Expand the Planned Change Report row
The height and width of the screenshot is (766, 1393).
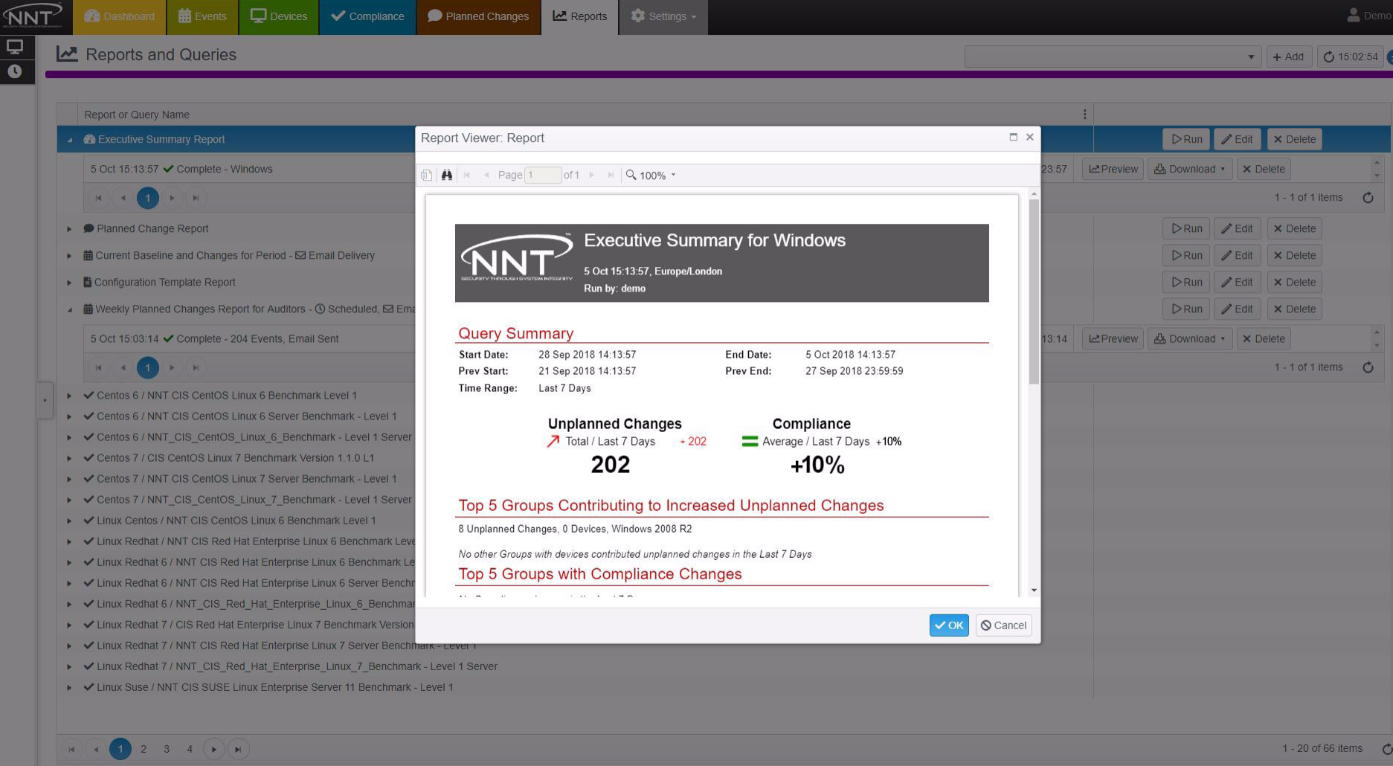point(70,229)
